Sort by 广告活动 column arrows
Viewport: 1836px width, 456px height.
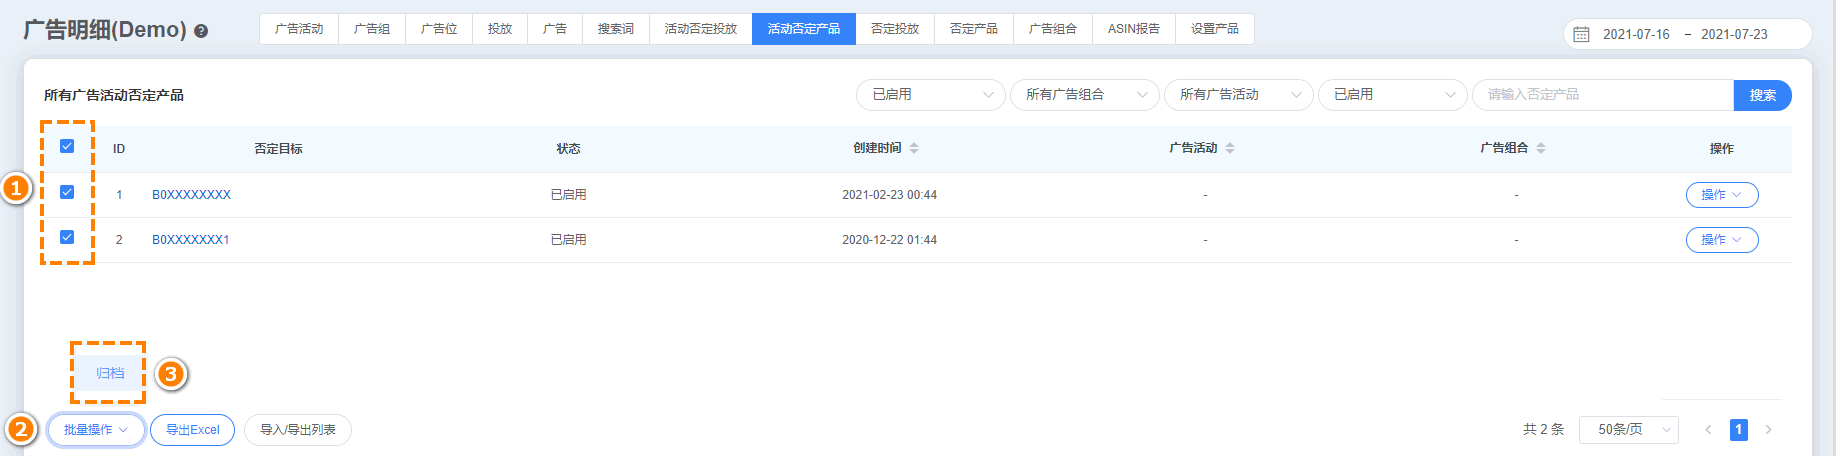tap(1230, 148)
